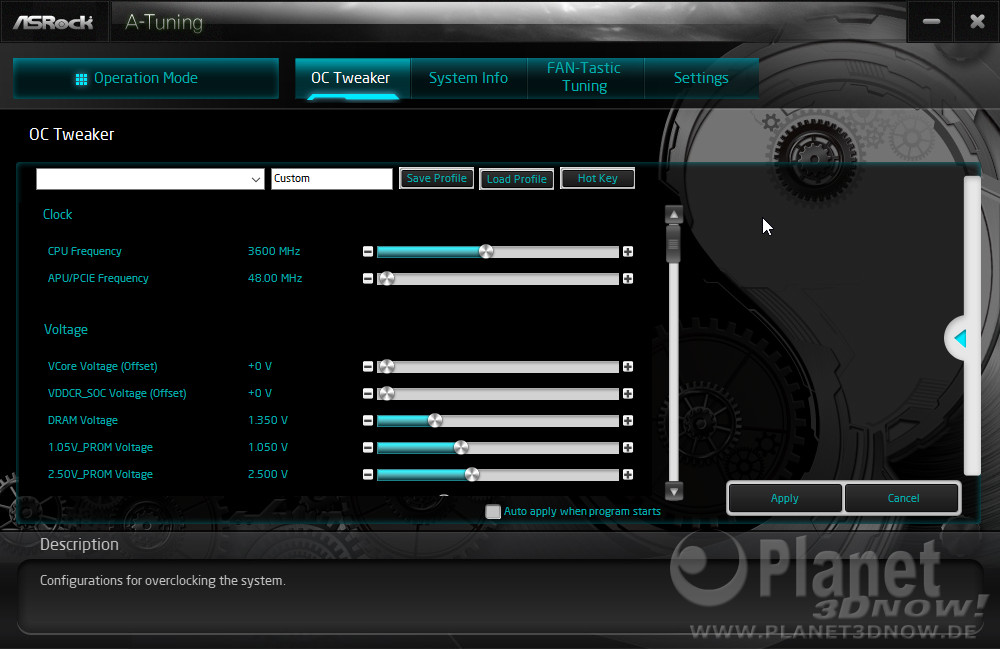Viewport: 1000px width, 649px height.
Task: Click the ASRock logo
Action: (x=54, y=23)
